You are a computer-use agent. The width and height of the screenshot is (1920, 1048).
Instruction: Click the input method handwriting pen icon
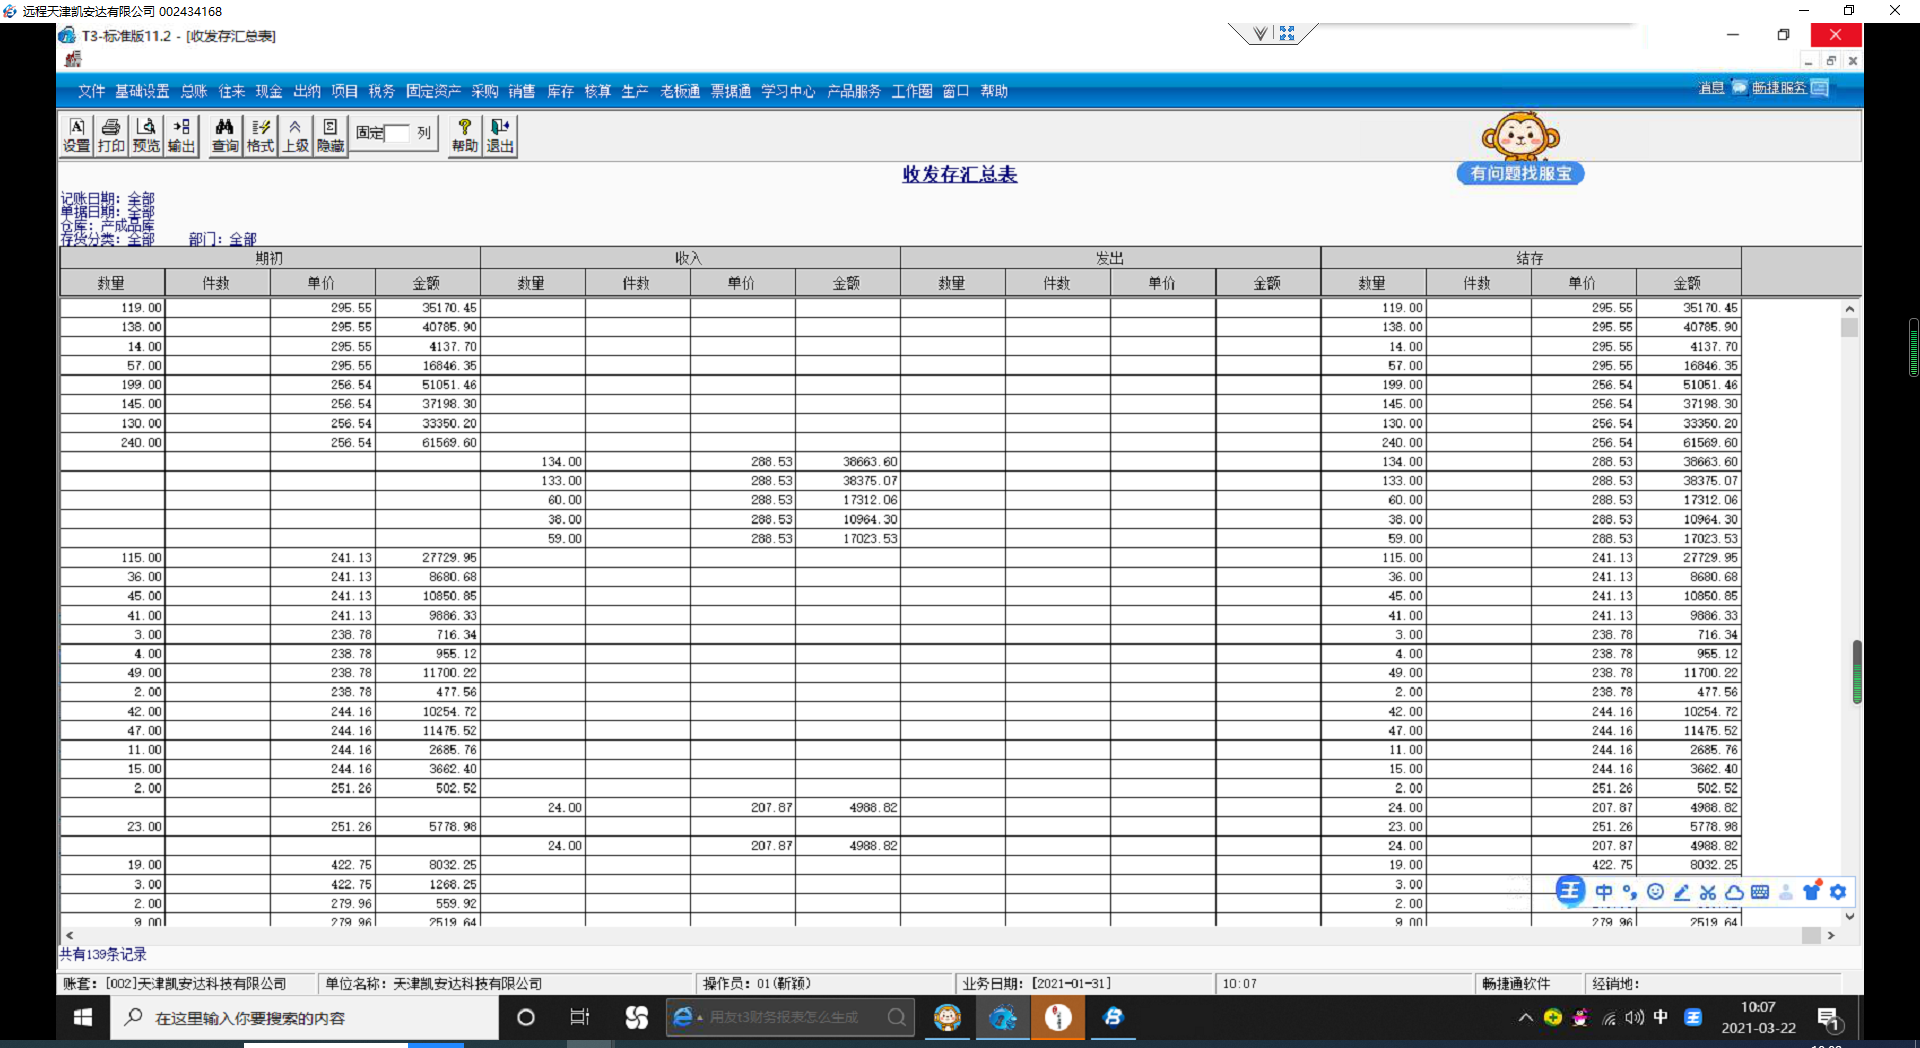[1682, 892]
